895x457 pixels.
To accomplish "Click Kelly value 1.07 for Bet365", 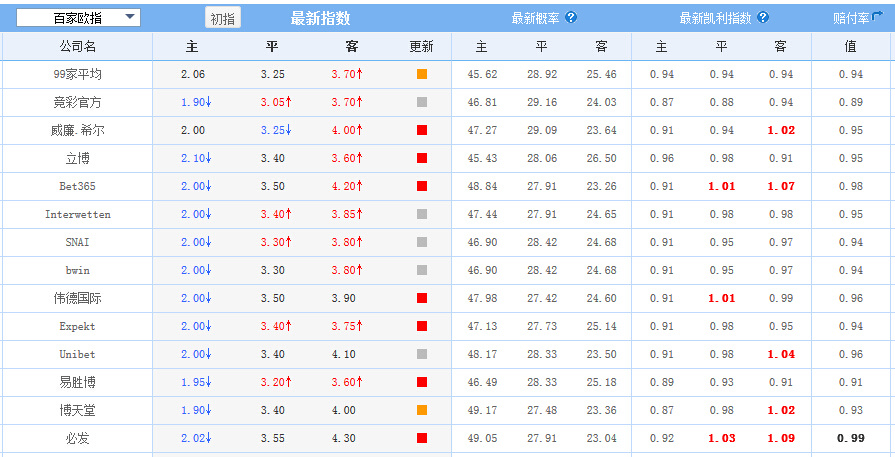I will point(781,186).
